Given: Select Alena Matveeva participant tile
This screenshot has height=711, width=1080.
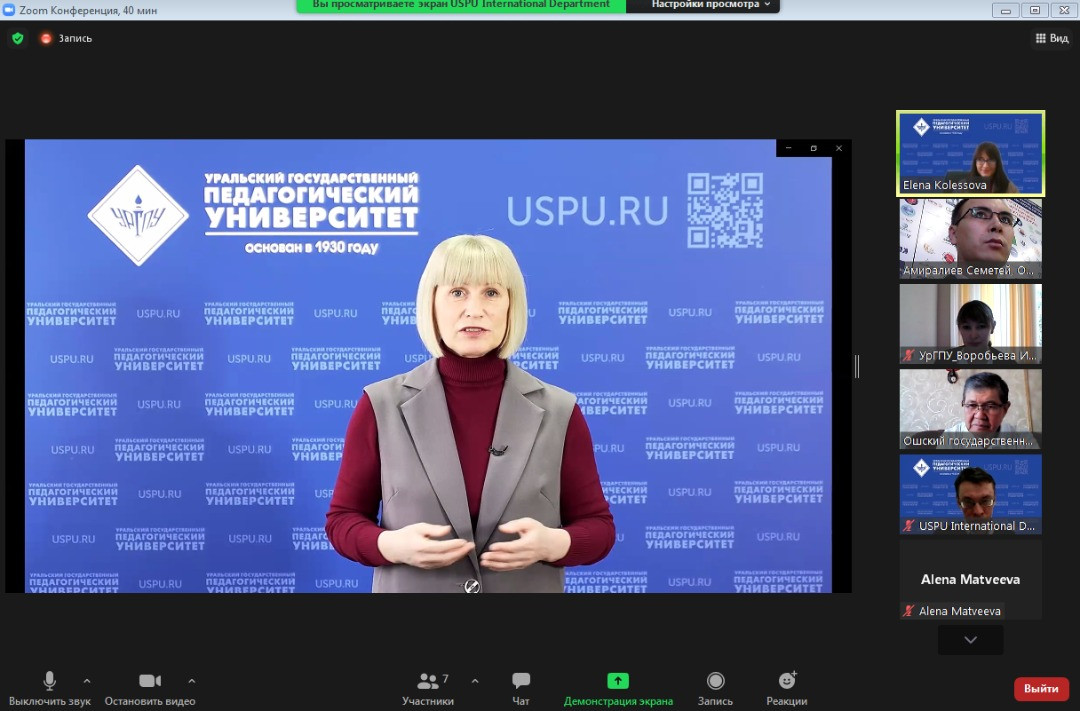Looking at the screenshot, I should pos(970,580).
